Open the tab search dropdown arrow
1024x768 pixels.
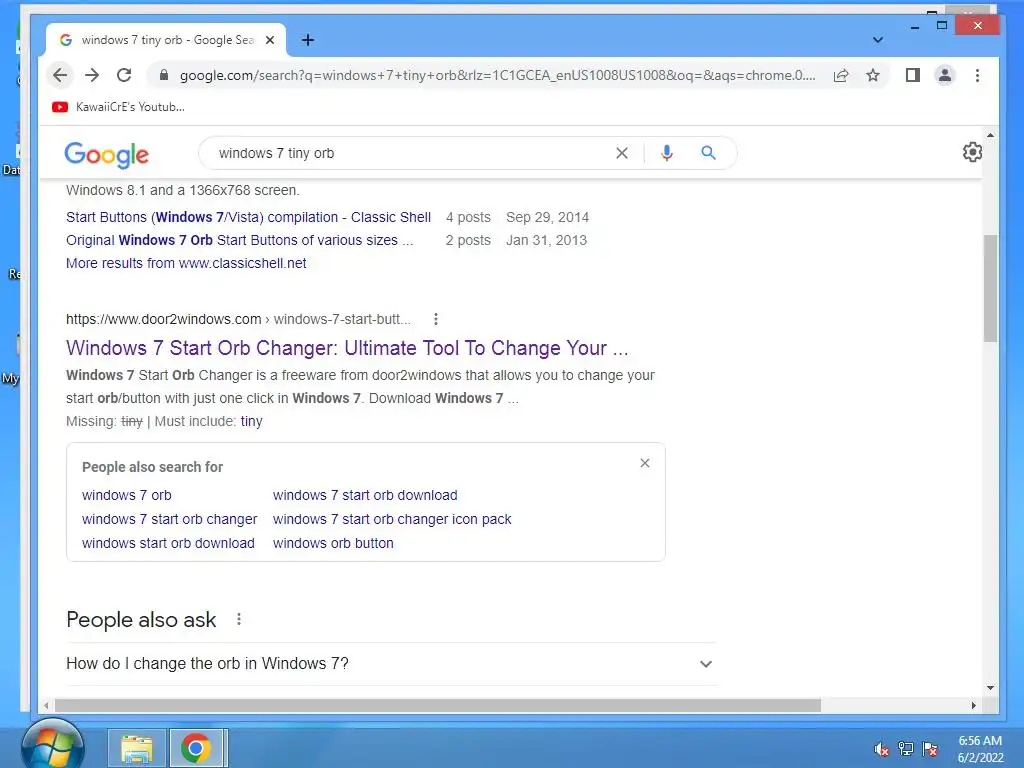click(878, 40)
